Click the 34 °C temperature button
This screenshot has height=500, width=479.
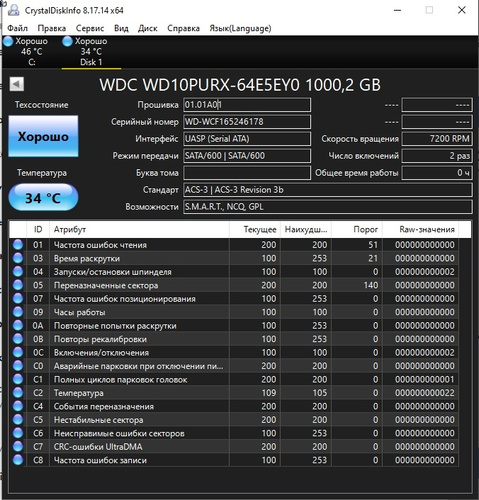tap(43, 198)
